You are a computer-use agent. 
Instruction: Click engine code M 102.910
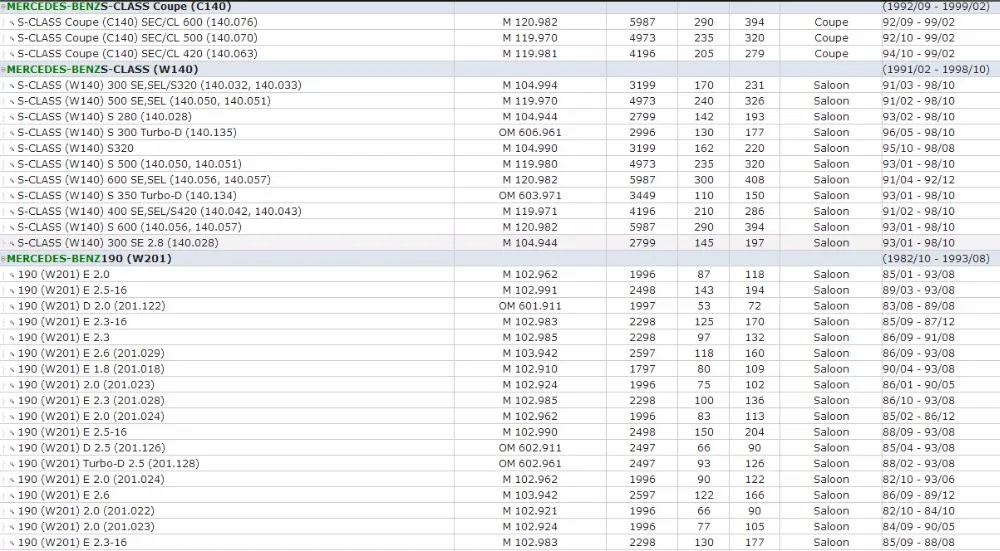coord(530,369)
